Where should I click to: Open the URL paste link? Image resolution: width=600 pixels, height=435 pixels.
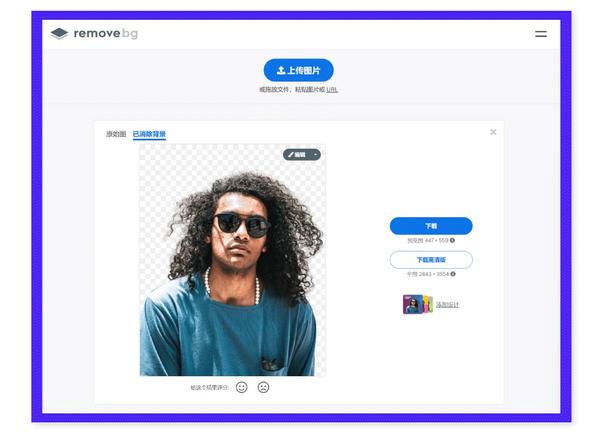click(x=332, y=90)
